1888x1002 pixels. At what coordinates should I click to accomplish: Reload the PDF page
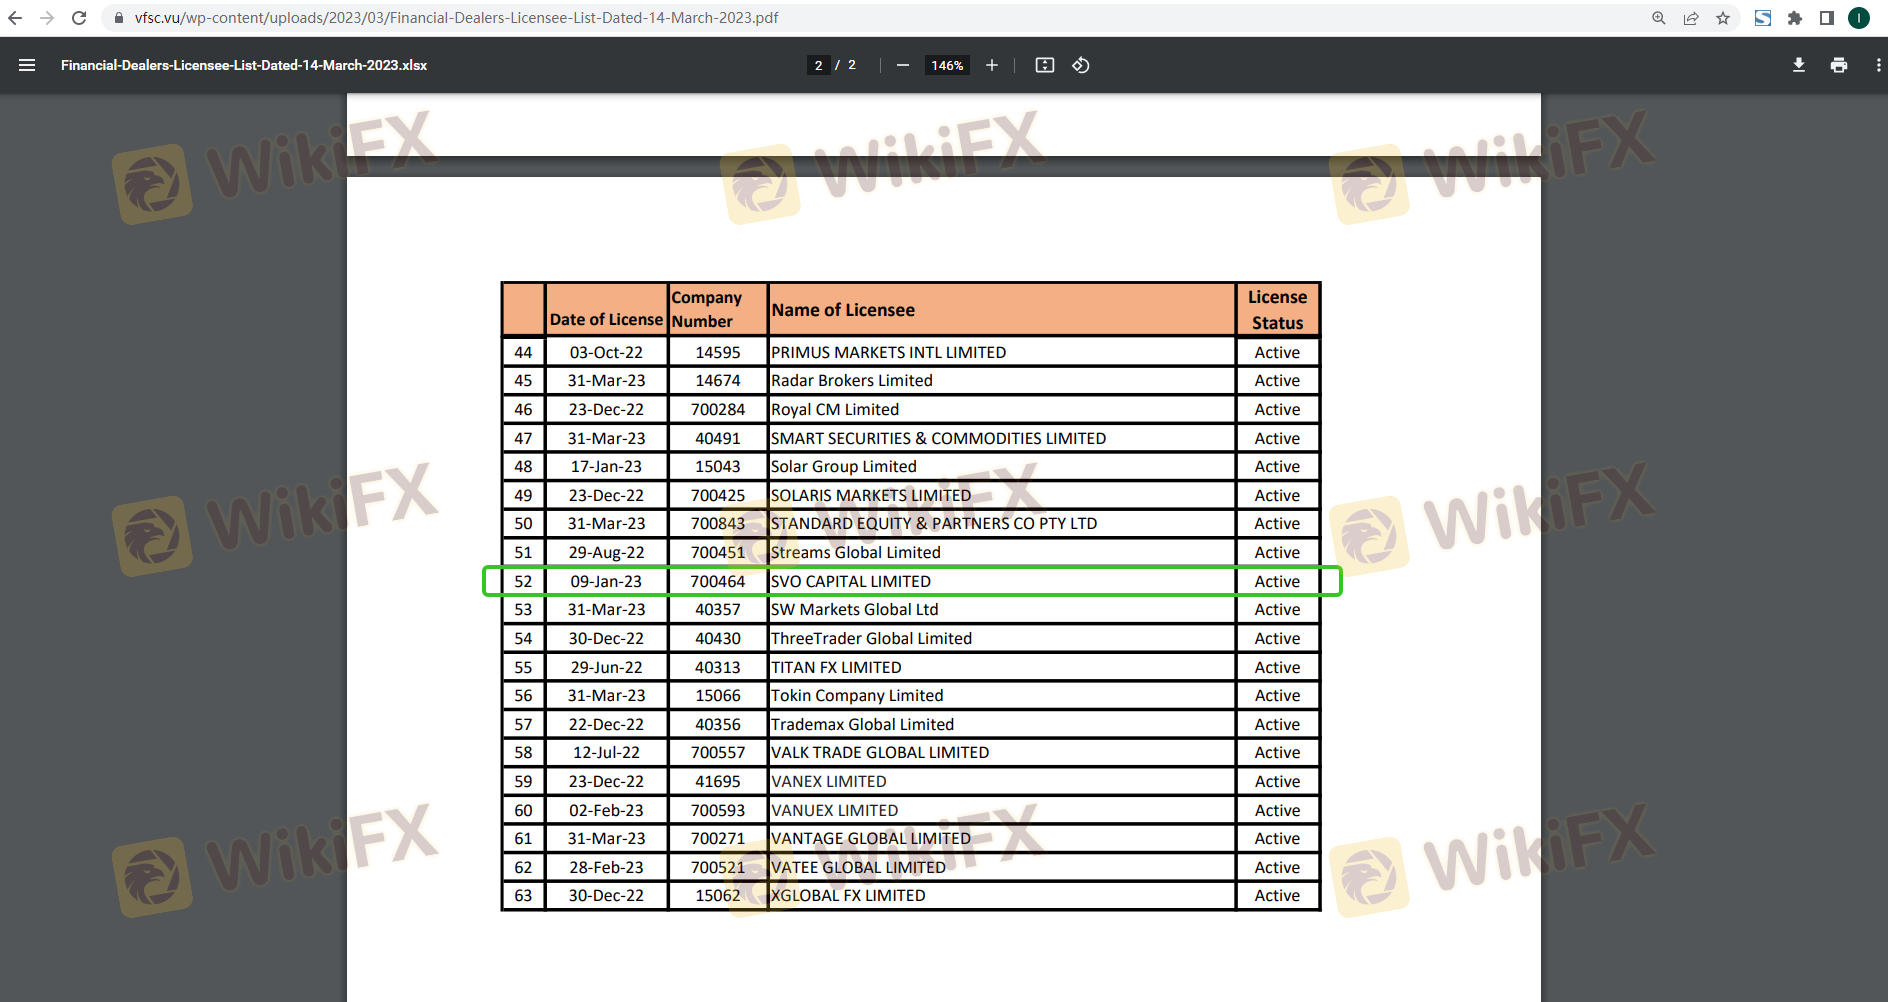[79, 18]
